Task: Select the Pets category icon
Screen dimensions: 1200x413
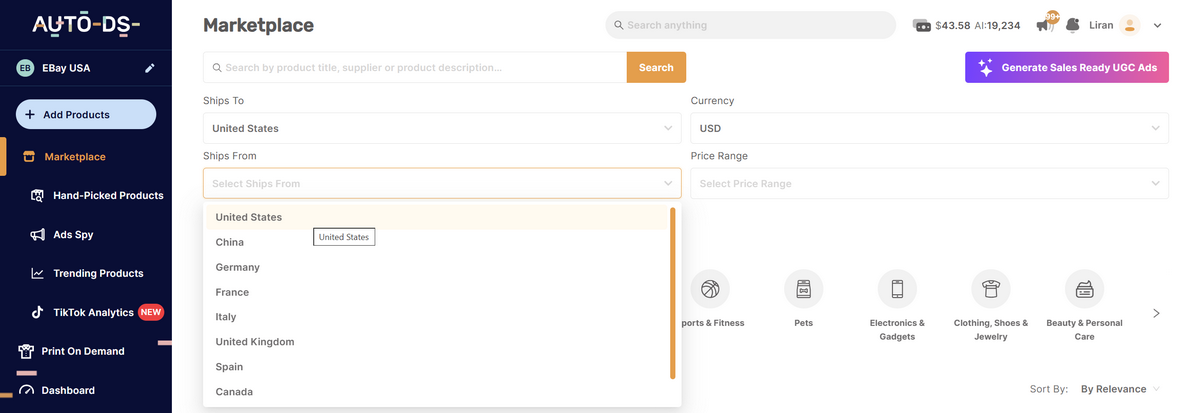Action: coord(803,289)
